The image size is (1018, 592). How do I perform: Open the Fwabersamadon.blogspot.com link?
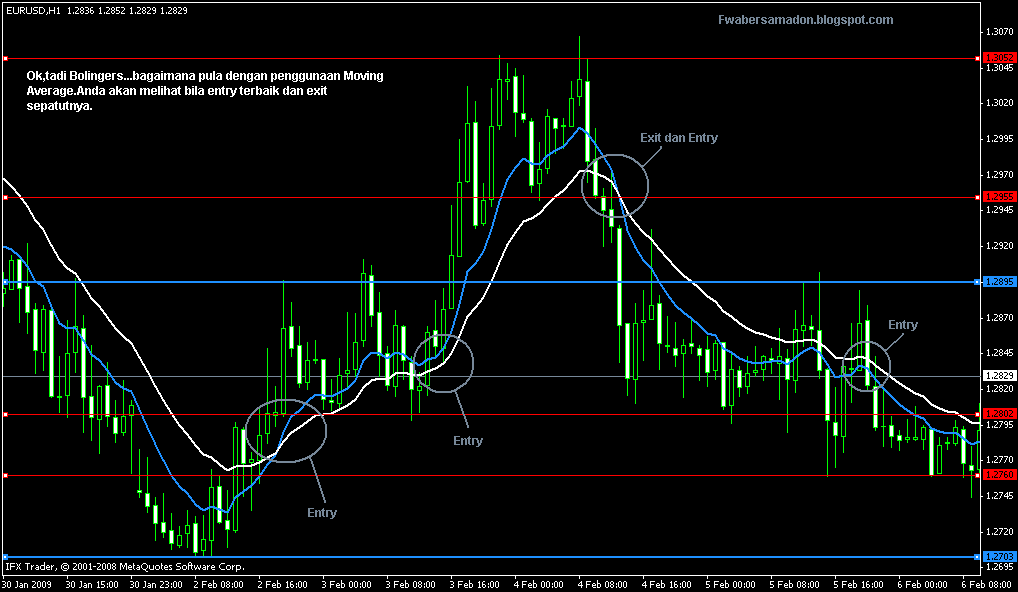point(803,18)
